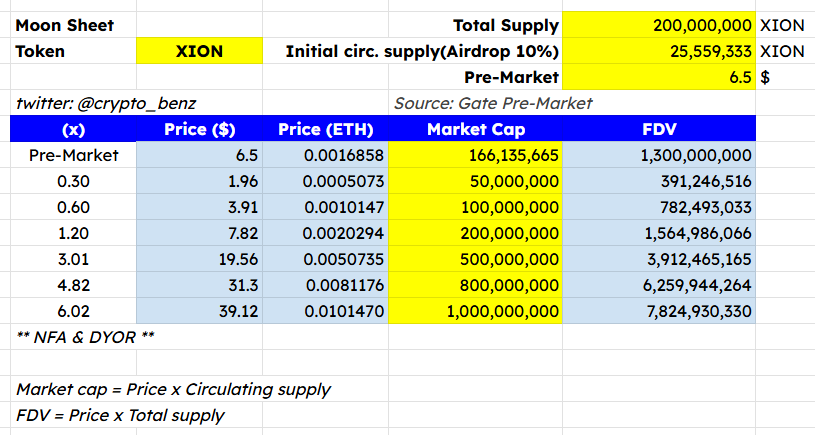815x435 pixels.
Task: Click the 1,564,986,066 FDV cell
Action: pos(659,233)
